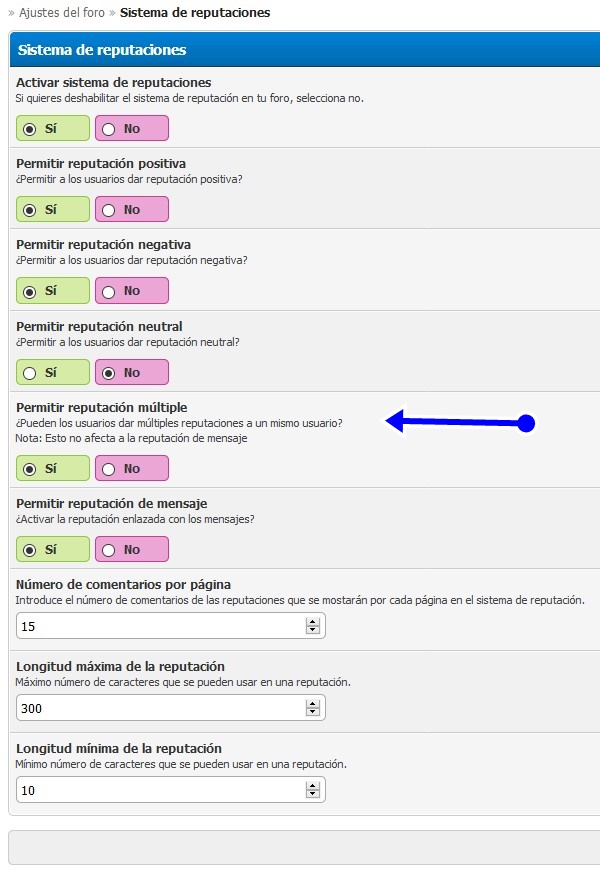Image resolution: width=600 pixels, height=872 pixels.
Task: Click the Longitud mínima spinner arrows
Action: pyautogui.click(x=313, y=790)
